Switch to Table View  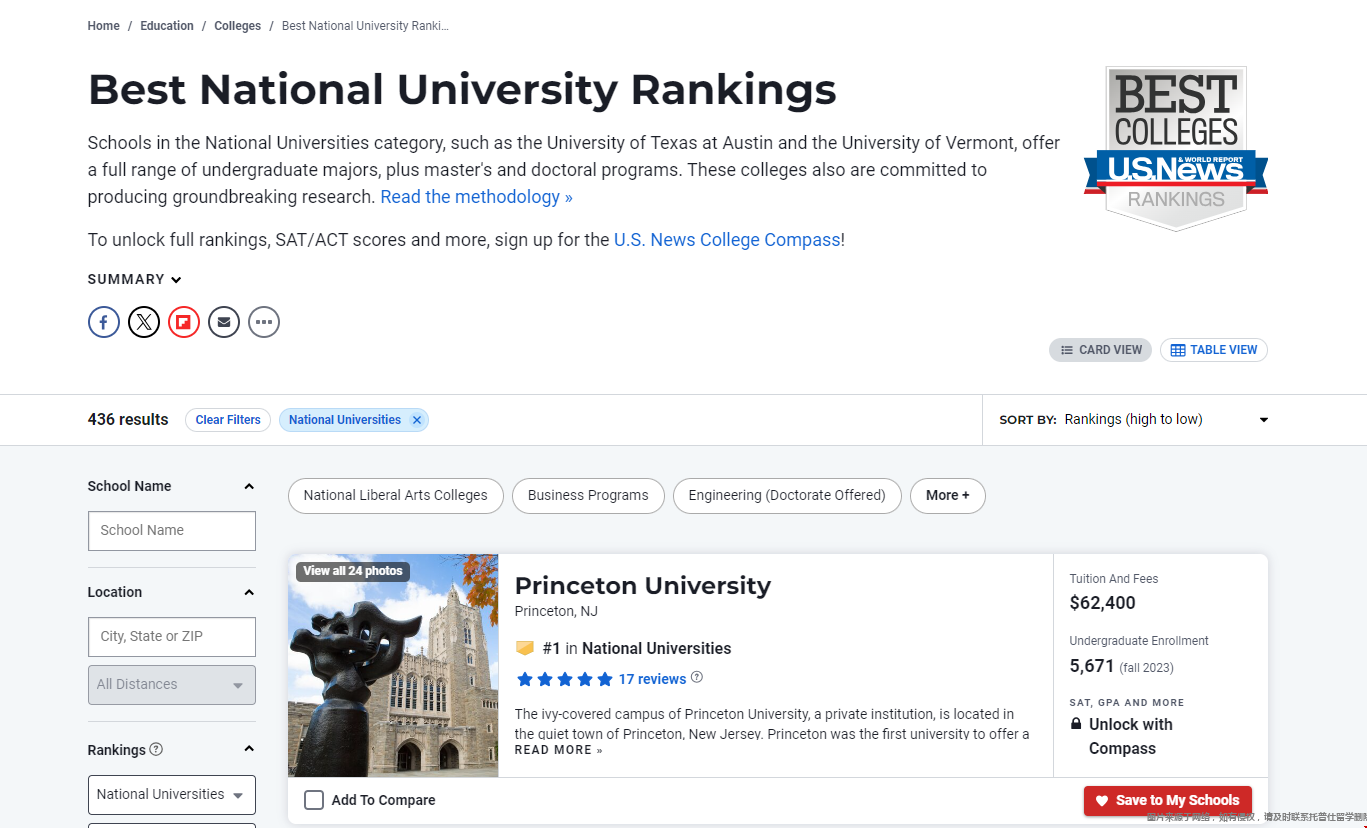tap(1214, 350)
